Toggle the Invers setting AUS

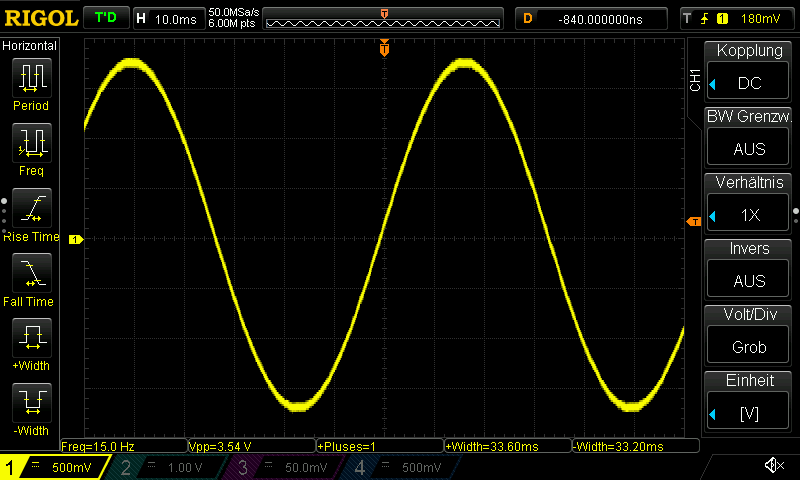point(749,268)
